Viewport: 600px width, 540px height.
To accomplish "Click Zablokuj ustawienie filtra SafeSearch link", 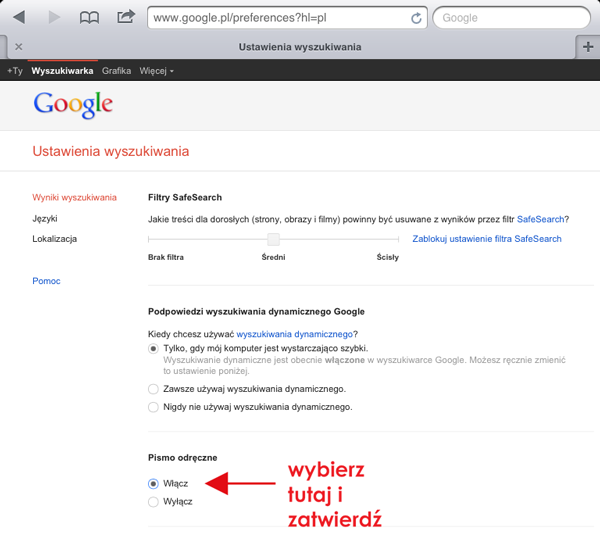I will point(487,239).
